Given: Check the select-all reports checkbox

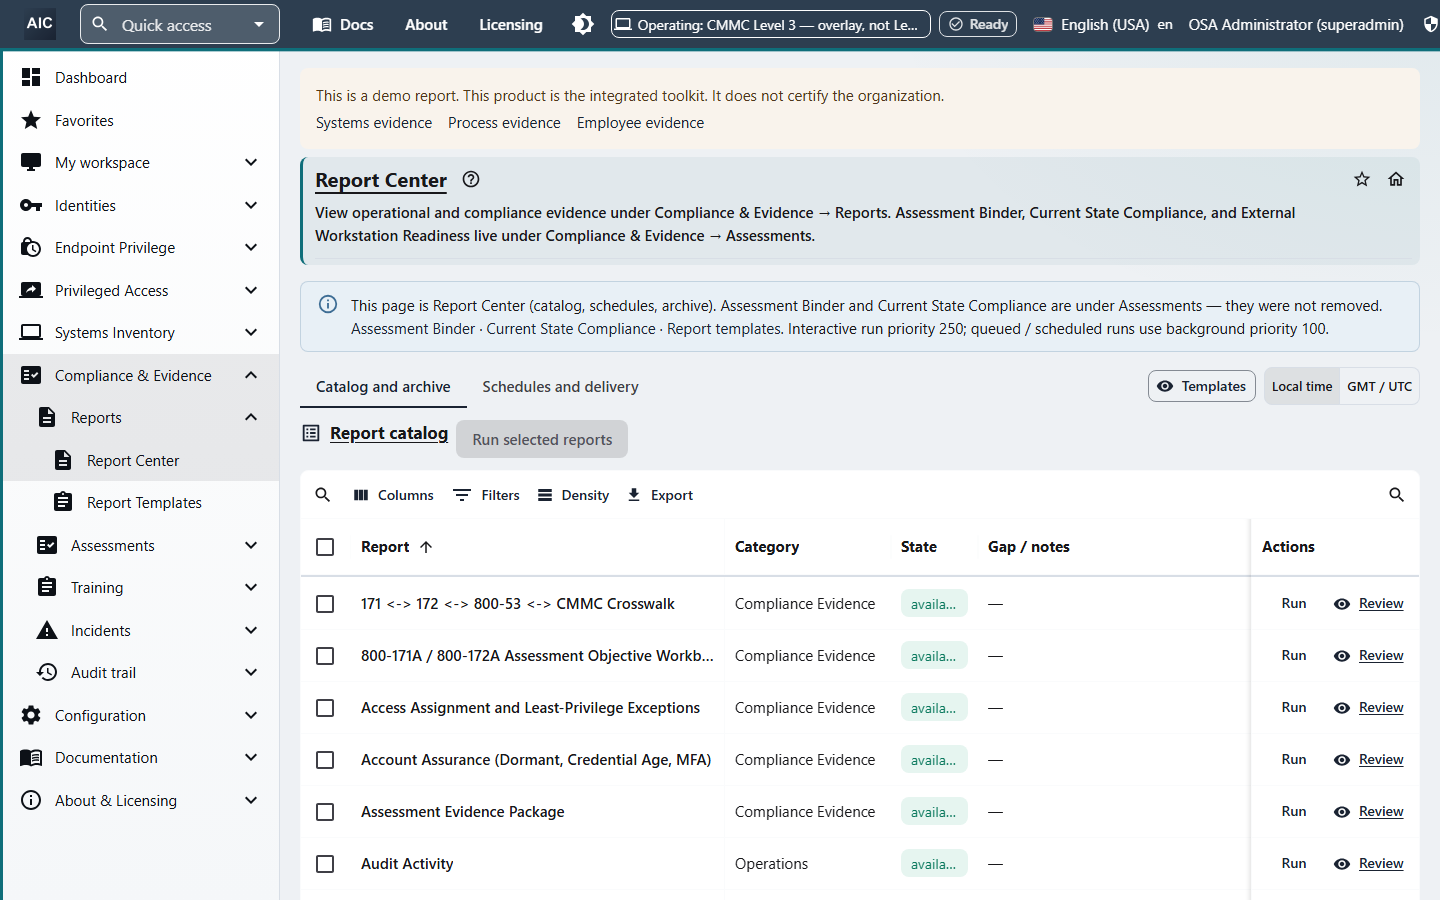Looking at the screenshot, I should click(325, 547).
